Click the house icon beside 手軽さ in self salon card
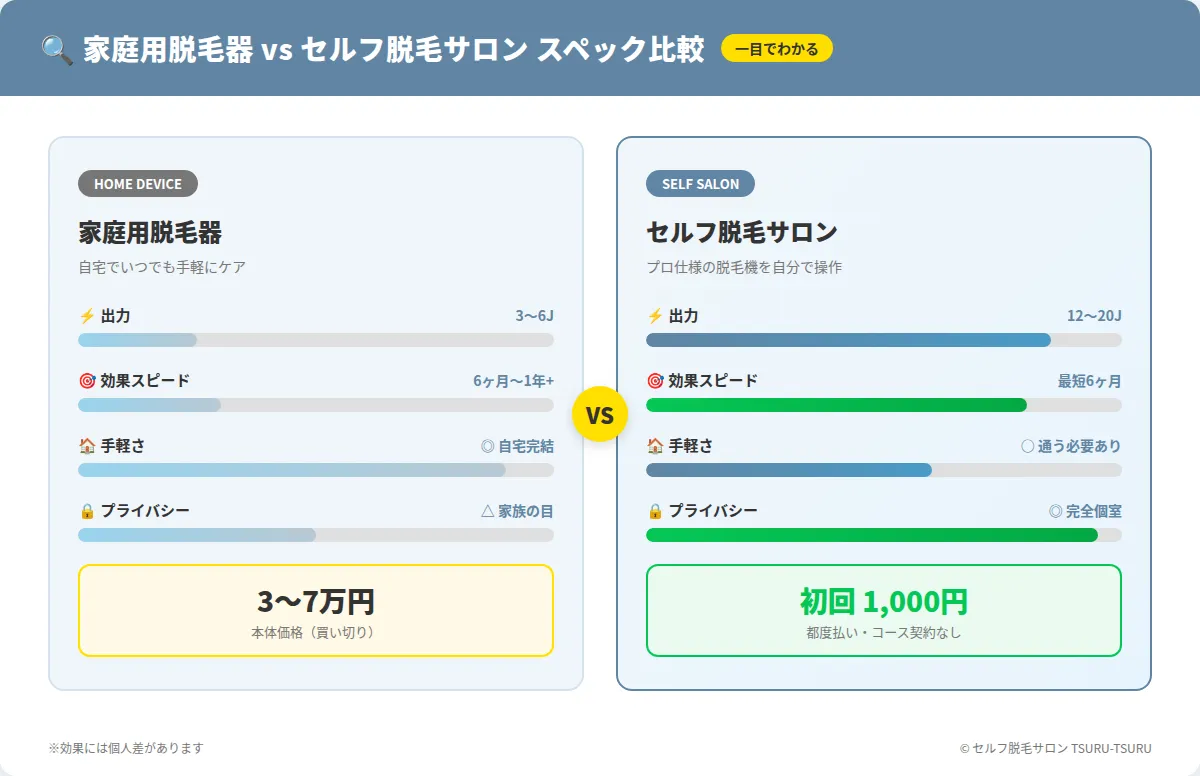Screen dimensions: 1200x776 (x=655, y=446)
